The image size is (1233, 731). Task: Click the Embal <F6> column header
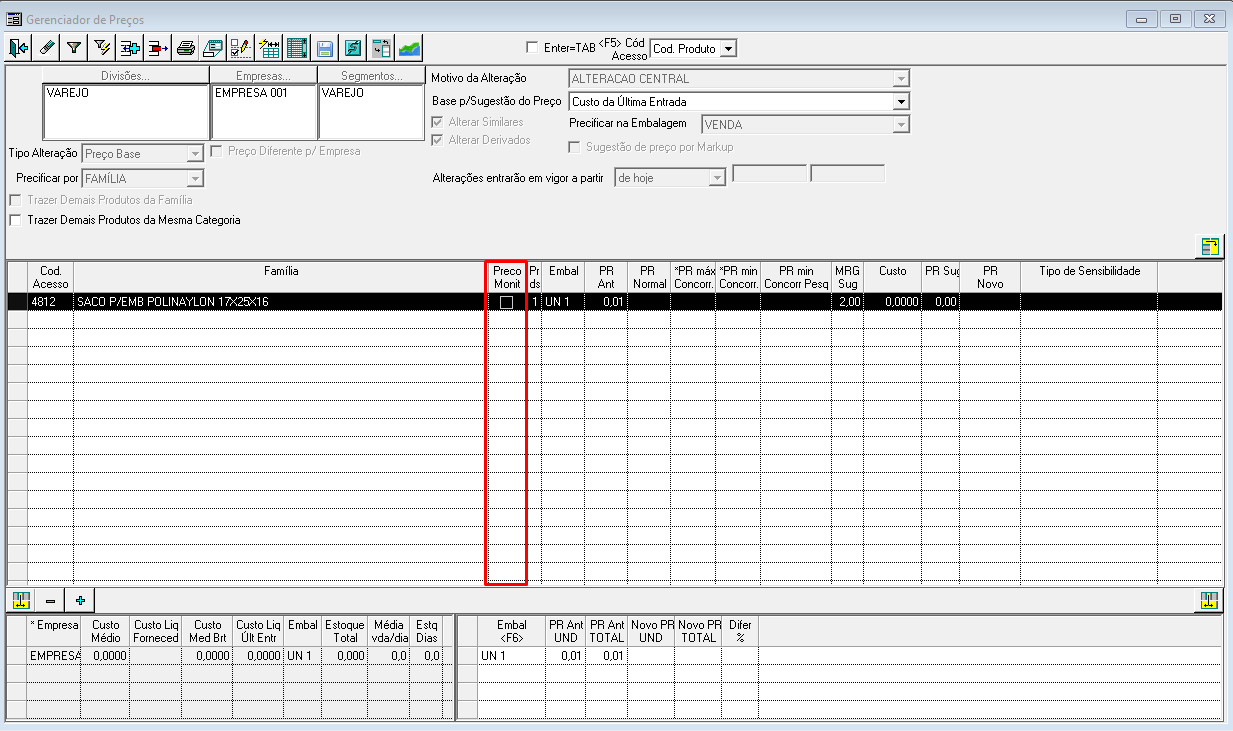512,631
